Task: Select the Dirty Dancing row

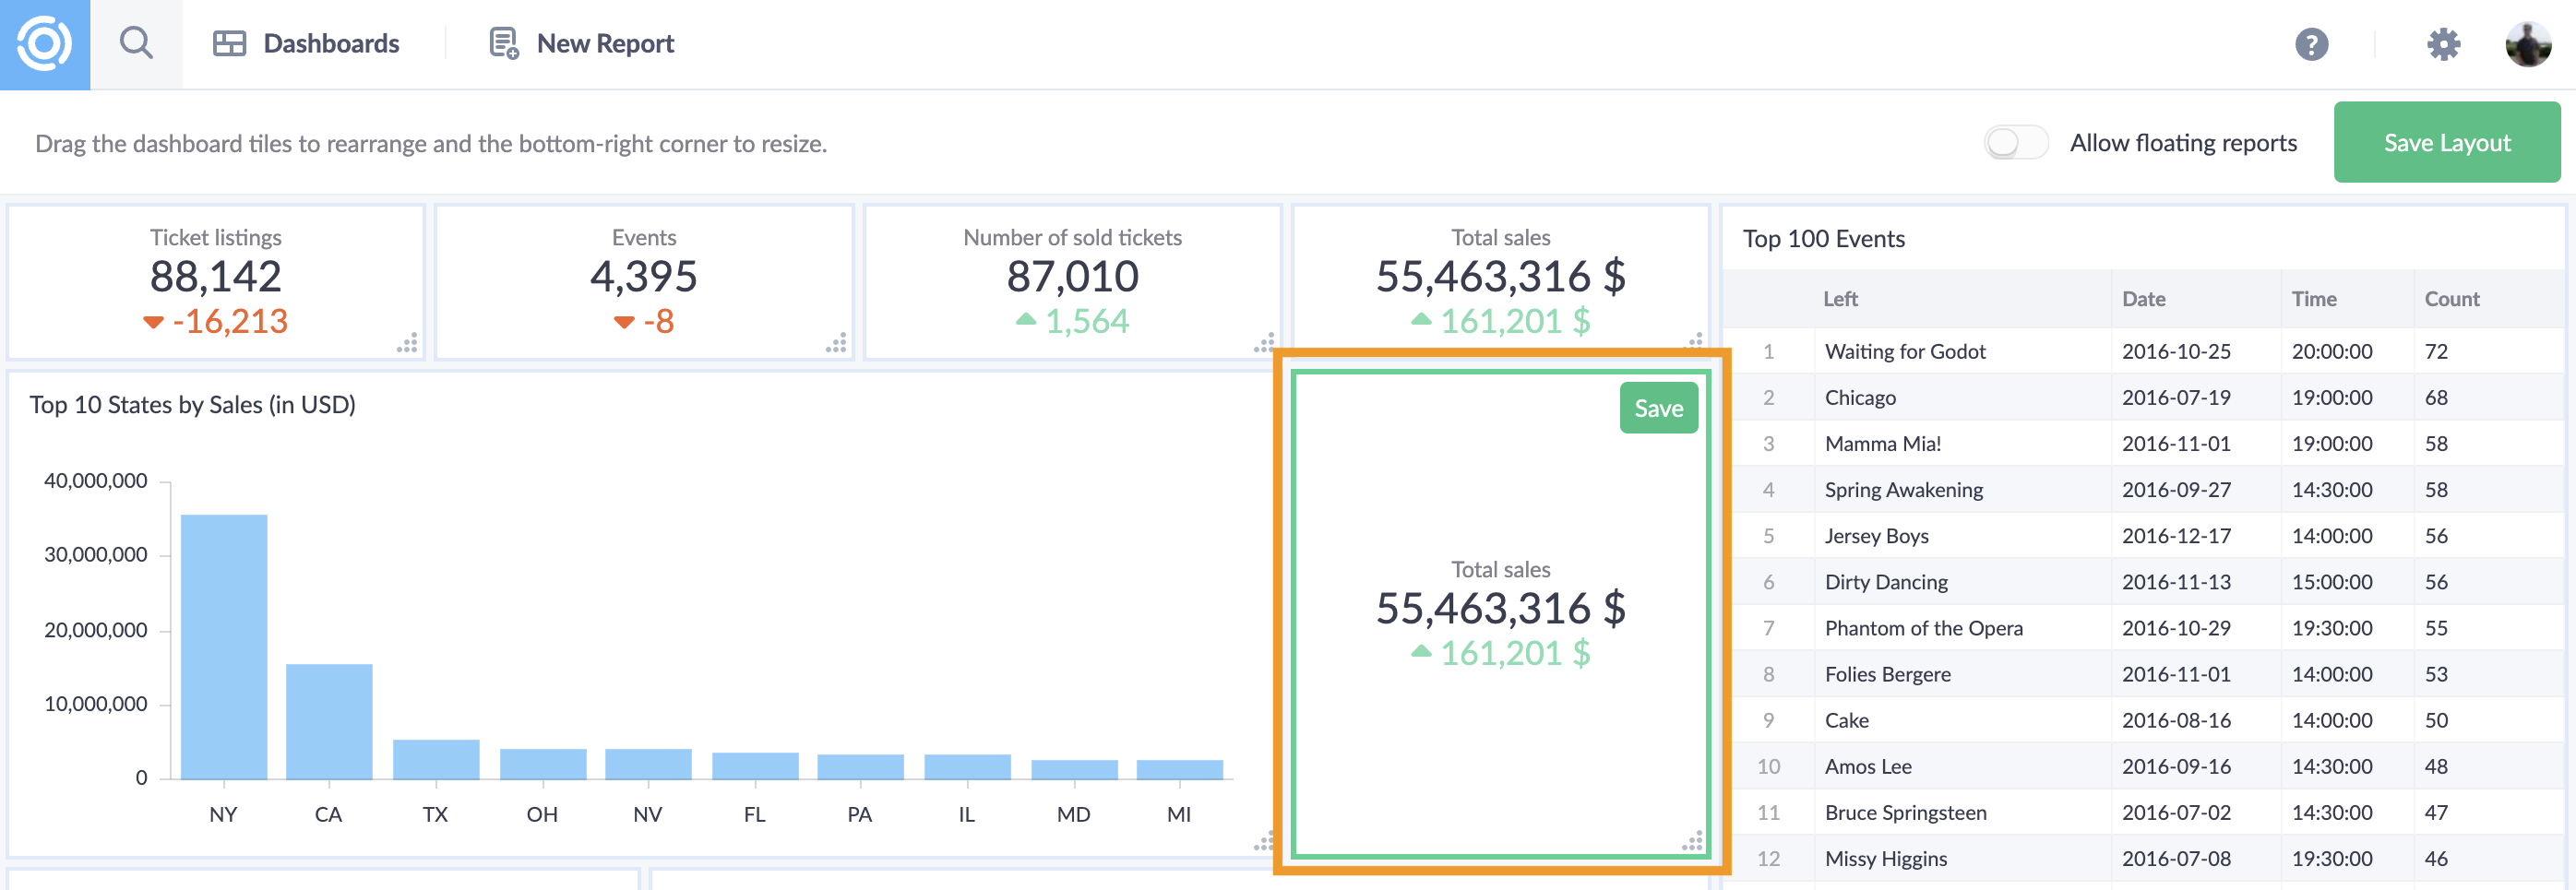Action: [2143, 581]
